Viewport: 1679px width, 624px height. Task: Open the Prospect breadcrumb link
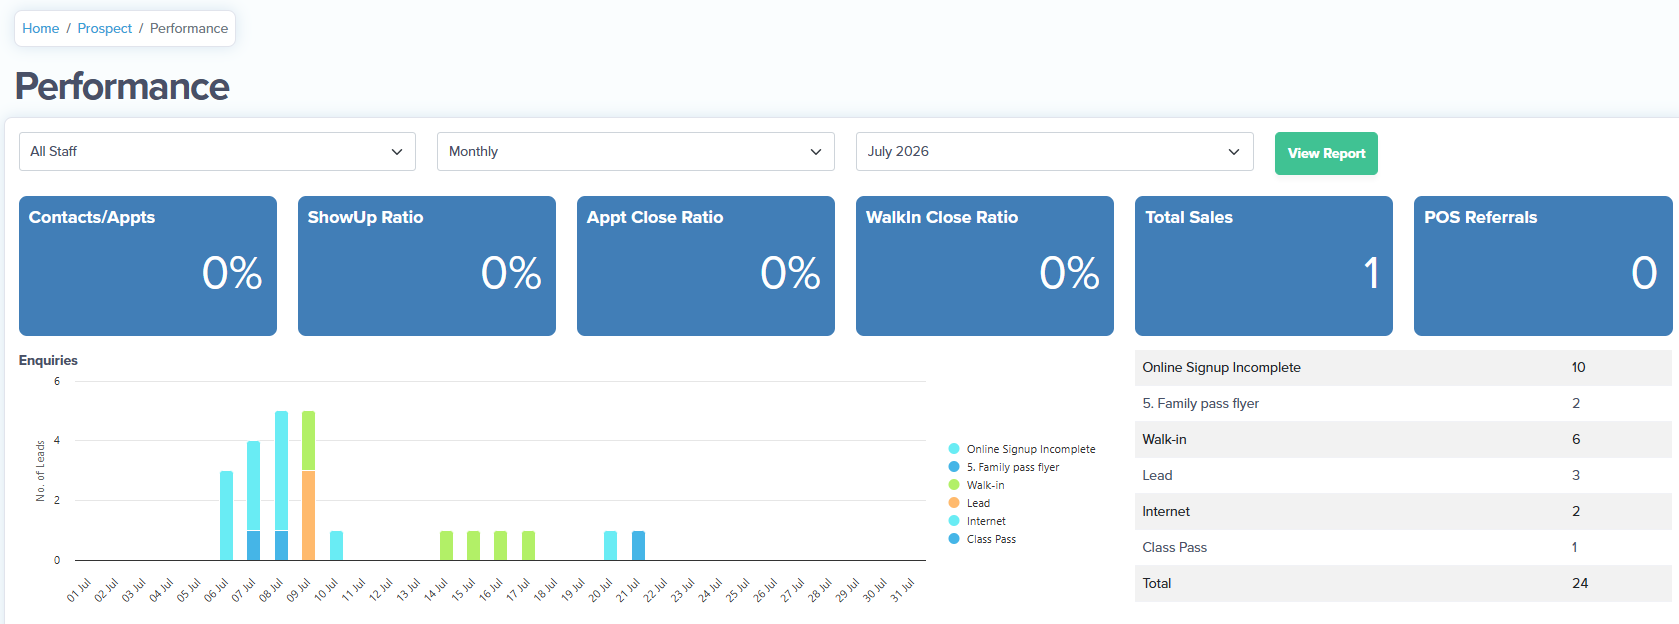[105, 28]
